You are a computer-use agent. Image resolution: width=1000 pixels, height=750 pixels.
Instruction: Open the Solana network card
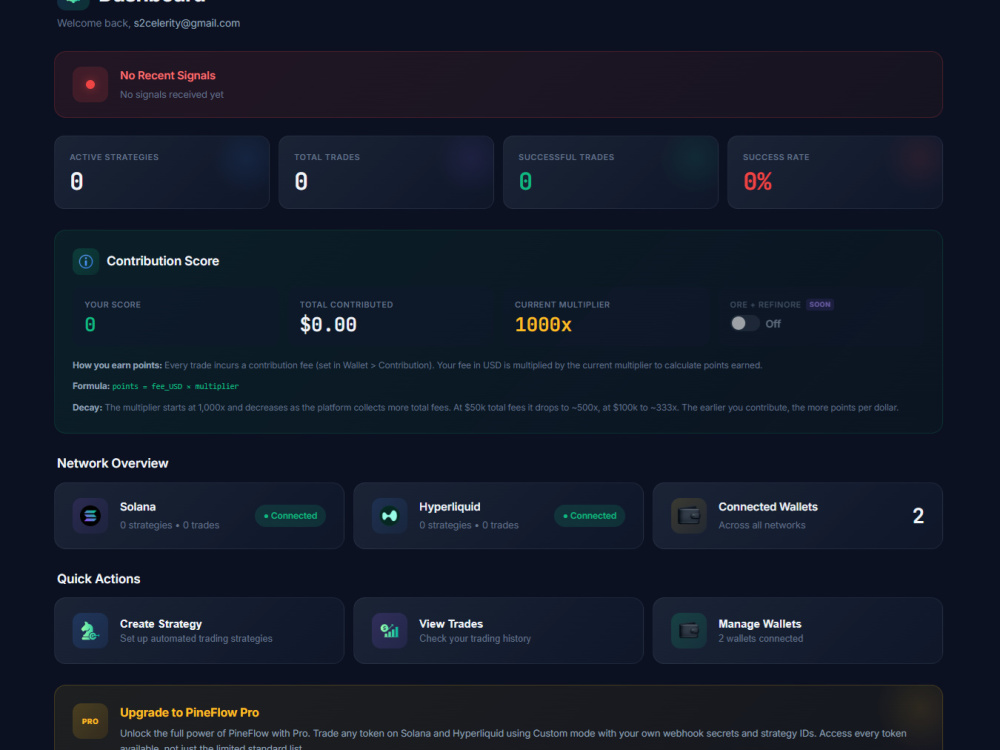coord(199,515)
